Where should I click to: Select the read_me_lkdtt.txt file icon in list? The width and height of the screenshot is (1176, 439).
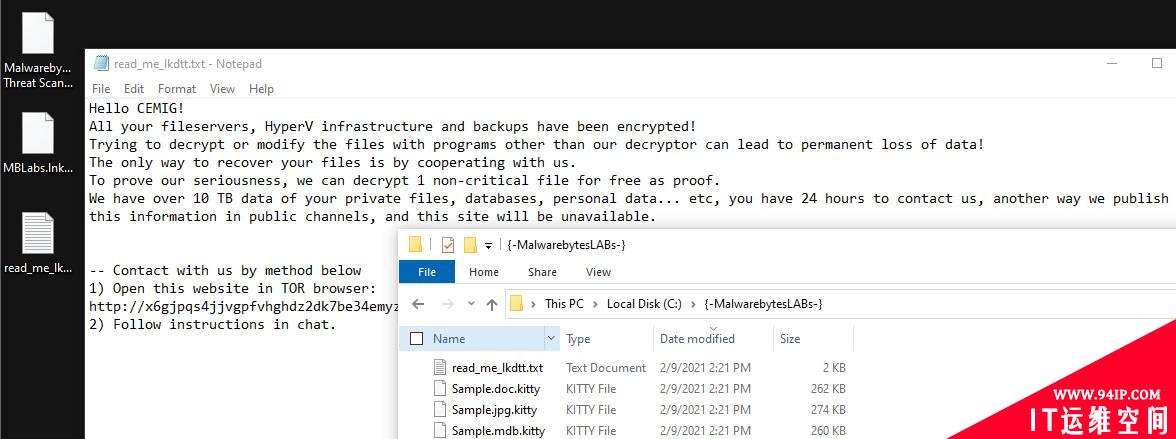441,368
